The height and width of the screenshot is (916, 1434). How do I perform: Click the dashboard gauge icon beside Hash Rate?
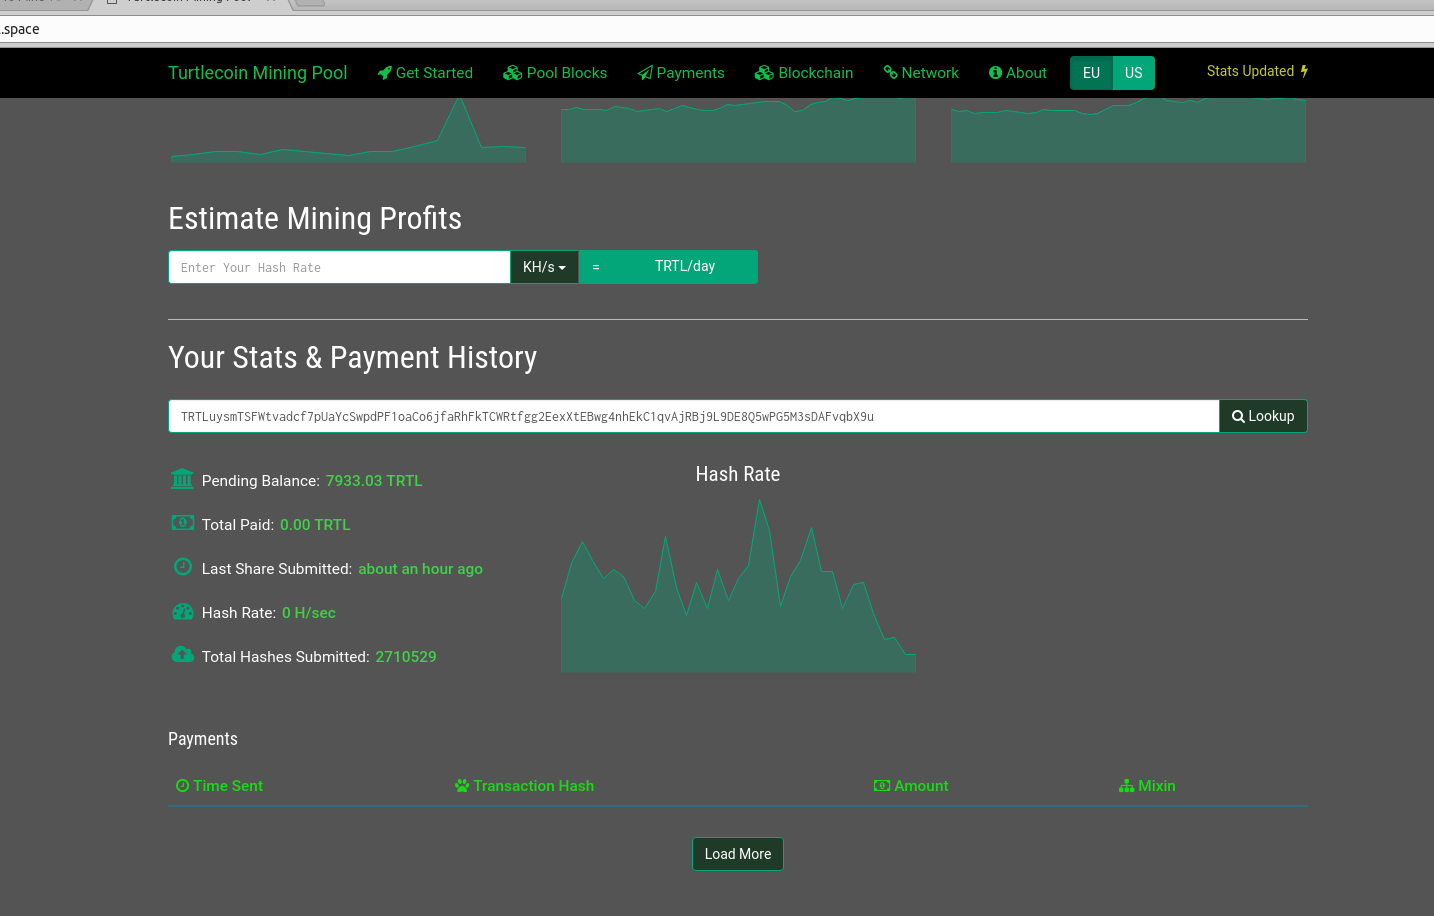coord(183,611)
